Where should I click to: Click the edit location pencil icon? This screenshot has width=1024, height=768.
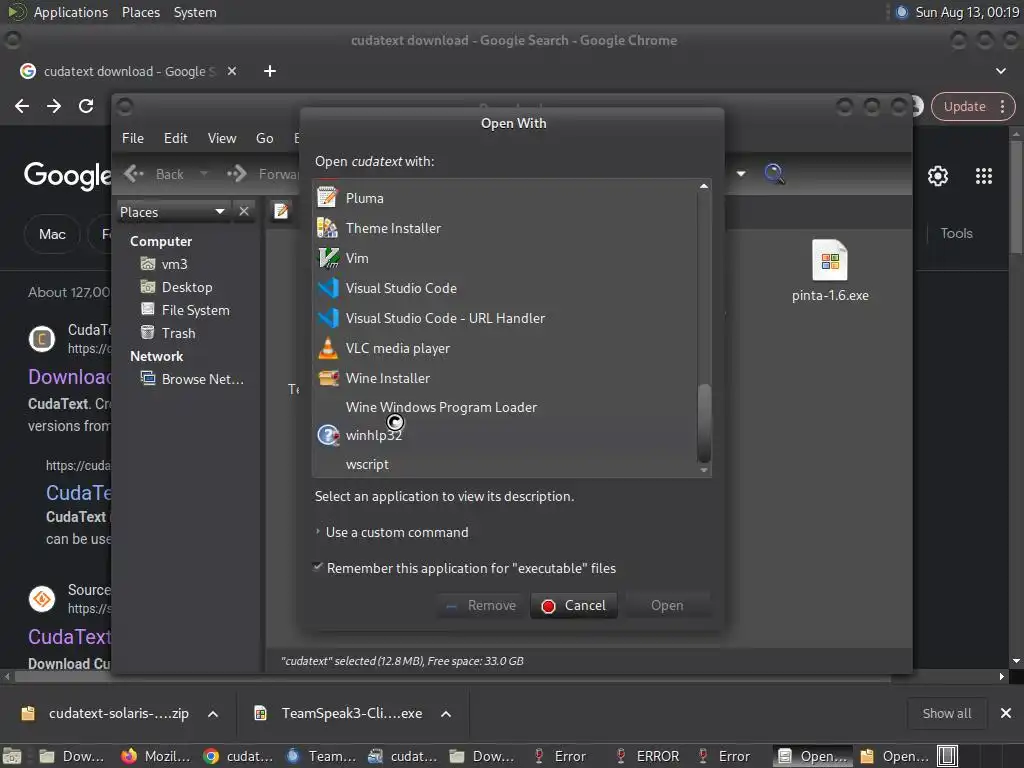pos(281,211)
